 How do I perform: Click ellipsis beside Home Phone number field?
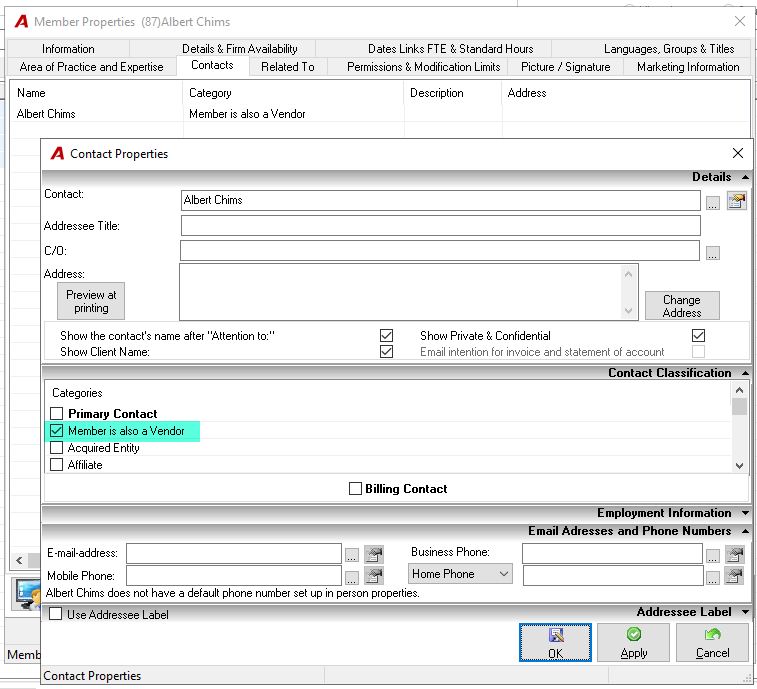pyautogui.click(x=713, y=577)
